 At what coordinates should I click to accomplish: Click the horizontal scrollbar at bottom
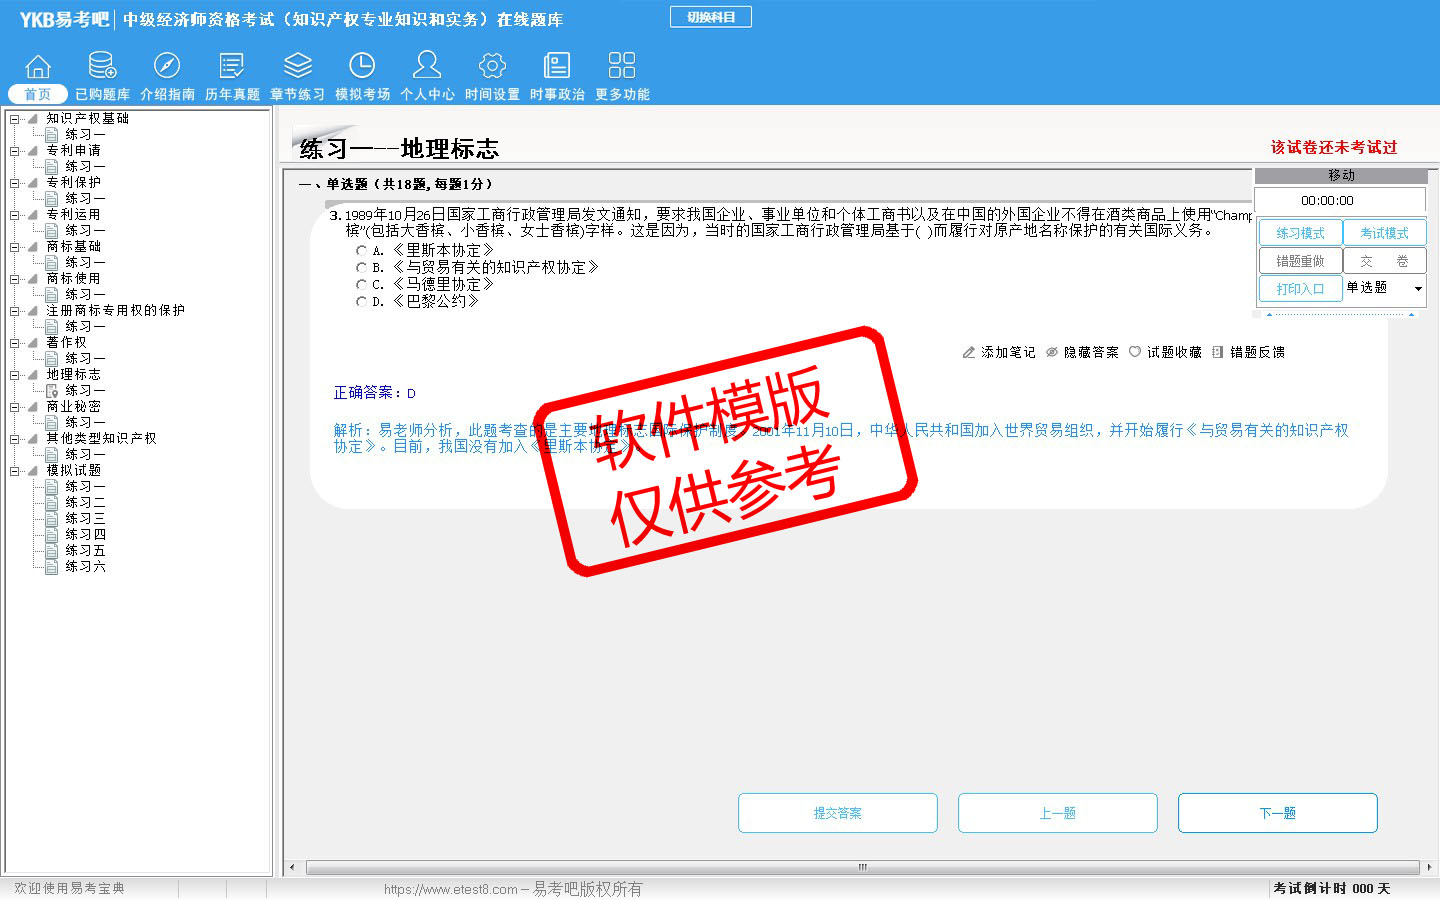(861, 867)
